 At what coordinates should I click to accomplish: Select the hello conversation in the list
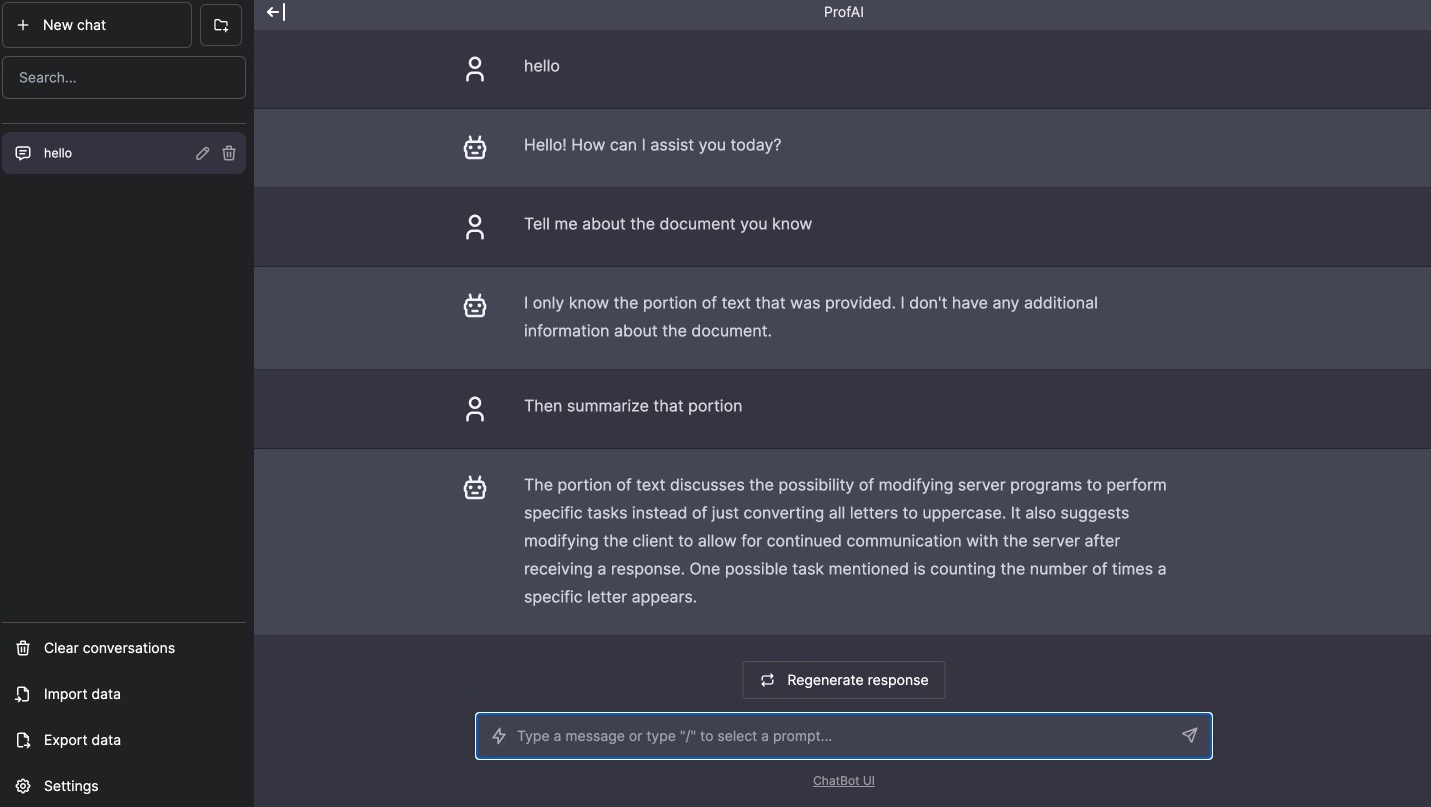coord(100,153)
